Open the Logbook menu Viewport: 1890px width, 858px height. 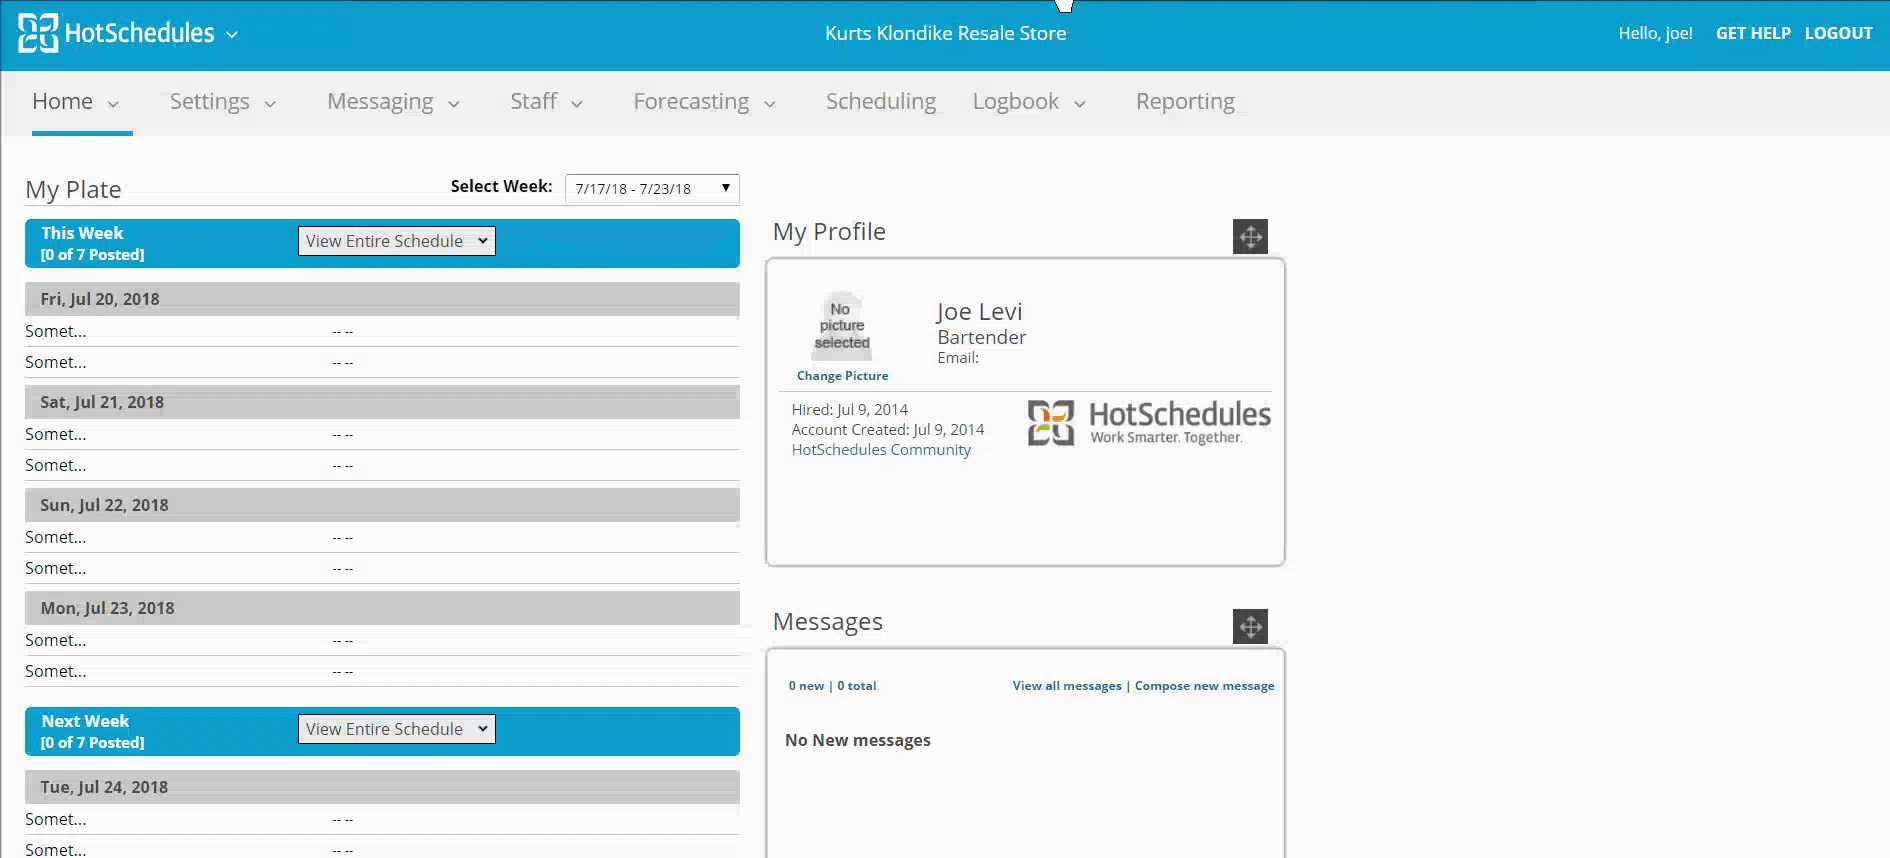1015,102
